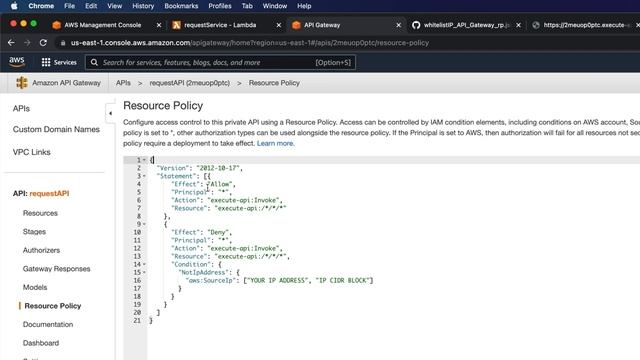Open the History menu
The width and height of the screenshot is (640, 360).
point(143,6)
